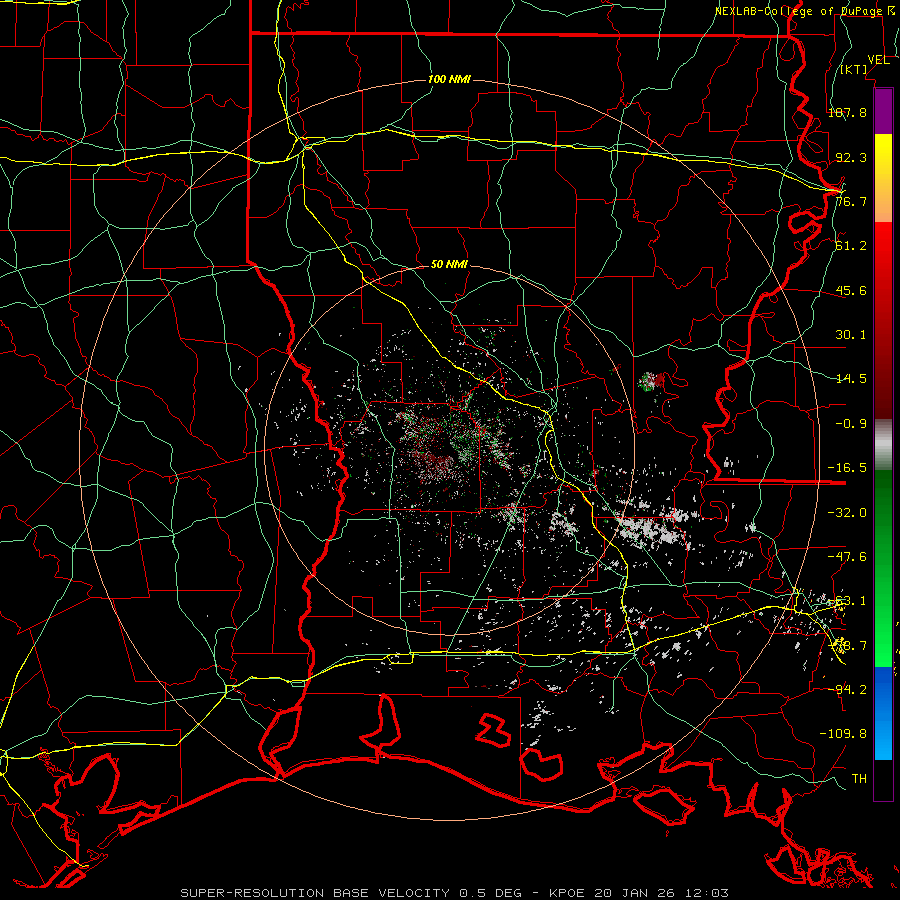Click the '100 NMI' range ring label
This screenshot has height=900, width=900.
[449, 79]
